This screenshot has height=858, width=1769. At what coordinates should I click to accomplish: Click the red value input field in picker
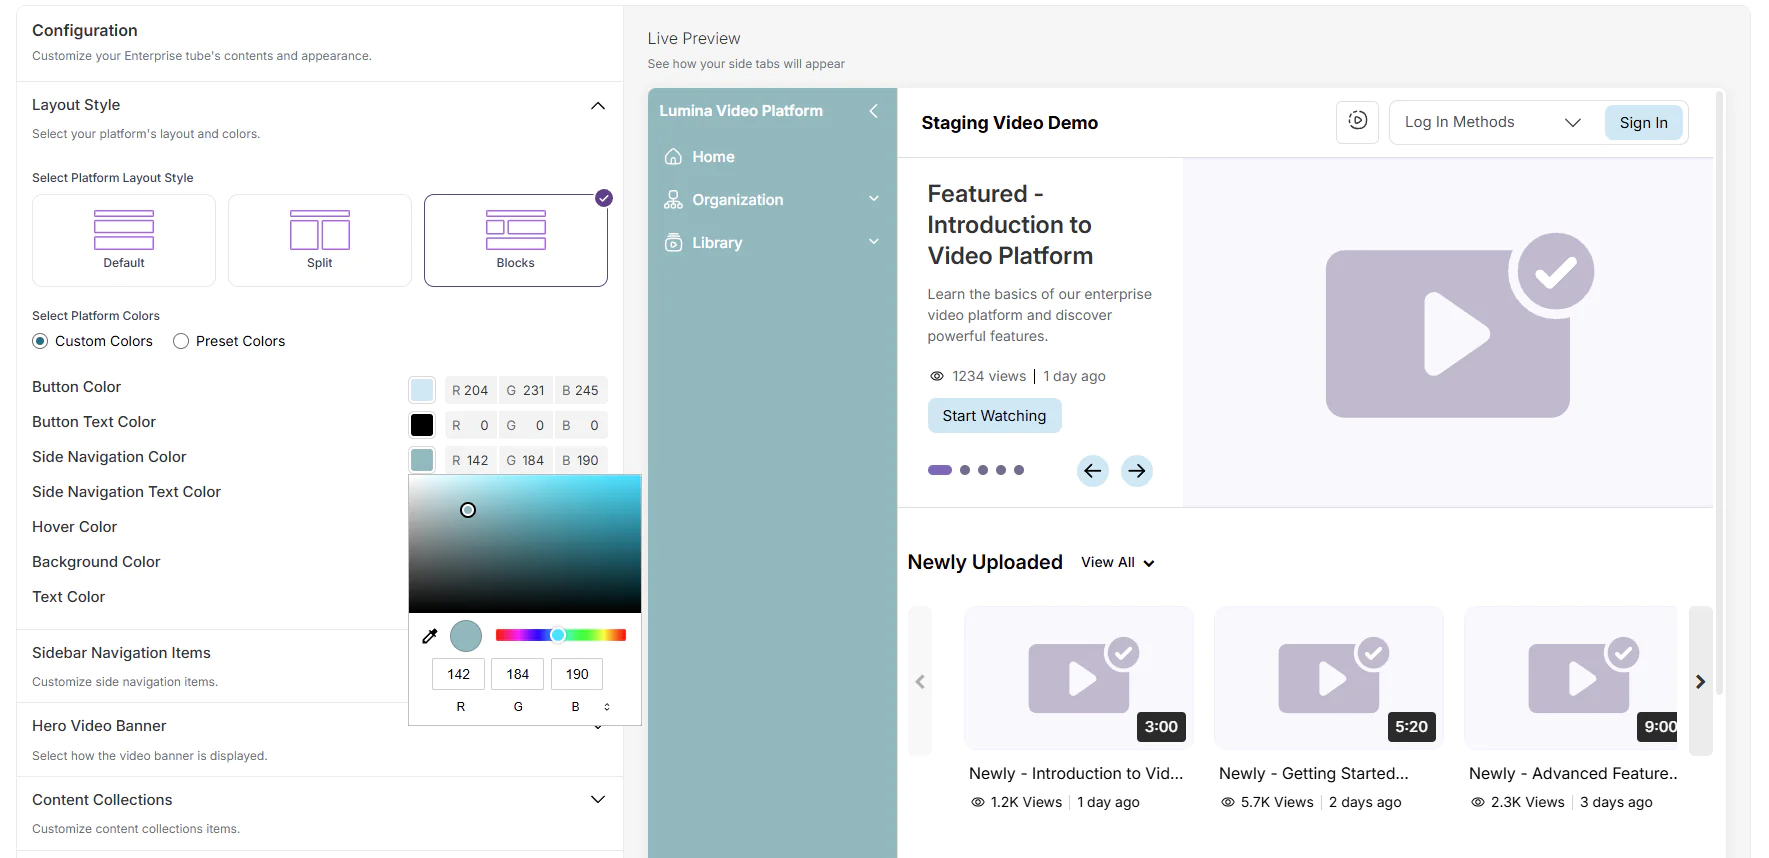(x=459, y=674)
